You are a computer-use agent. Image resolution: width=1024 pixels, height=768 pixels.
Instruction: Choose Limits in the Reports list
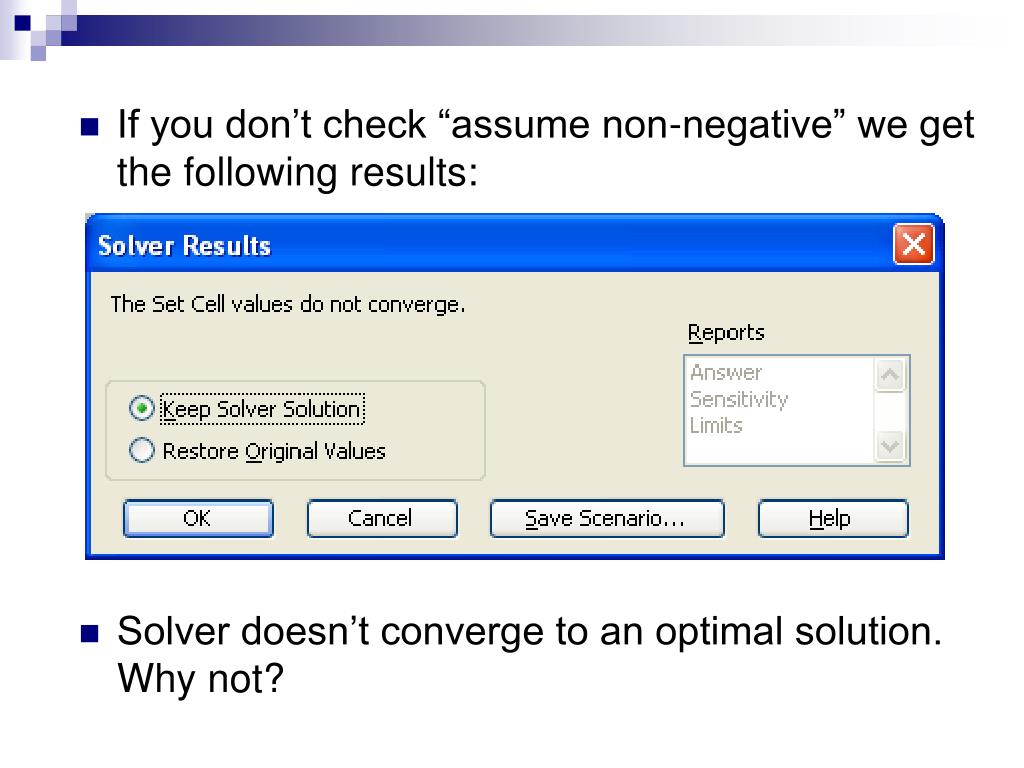716,426
